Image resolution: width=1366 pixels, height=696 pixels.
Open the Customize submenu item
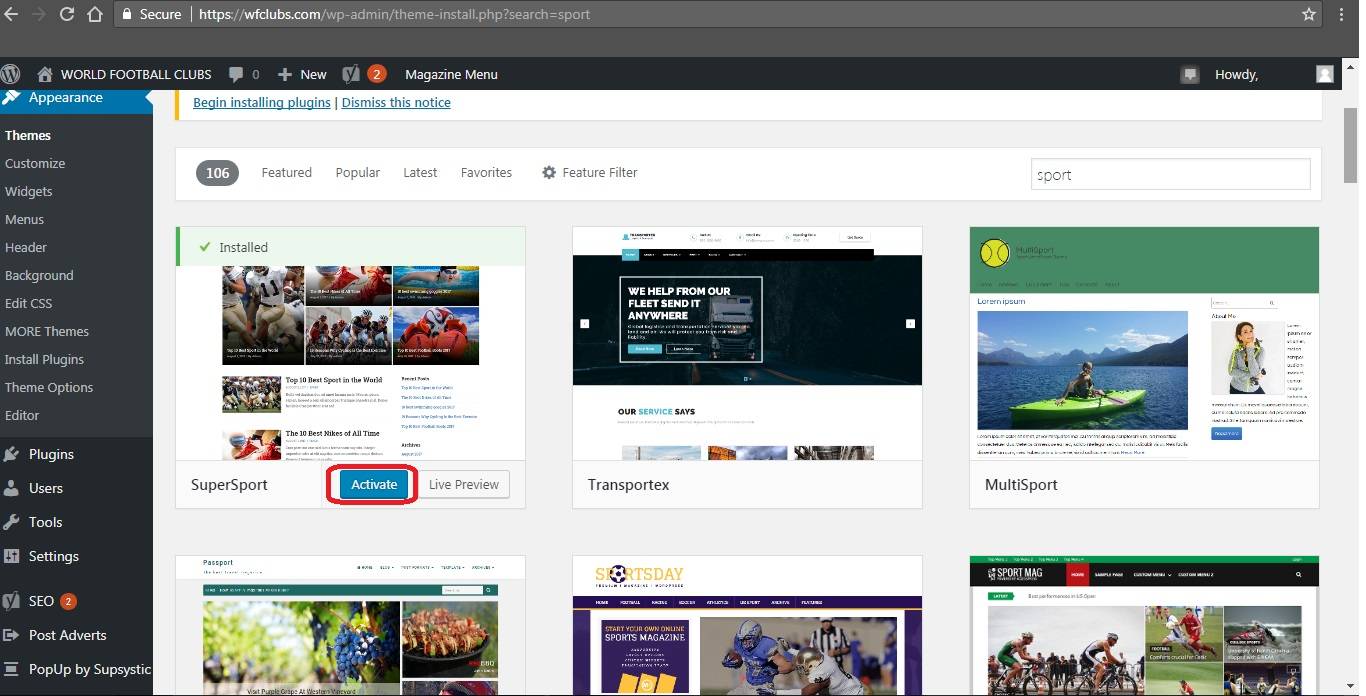35,163
